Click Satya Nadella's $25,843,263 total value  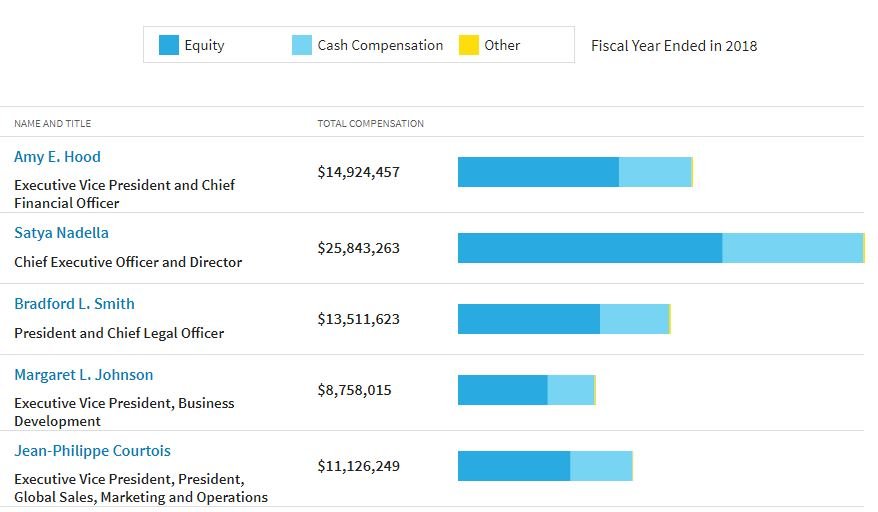358,248
